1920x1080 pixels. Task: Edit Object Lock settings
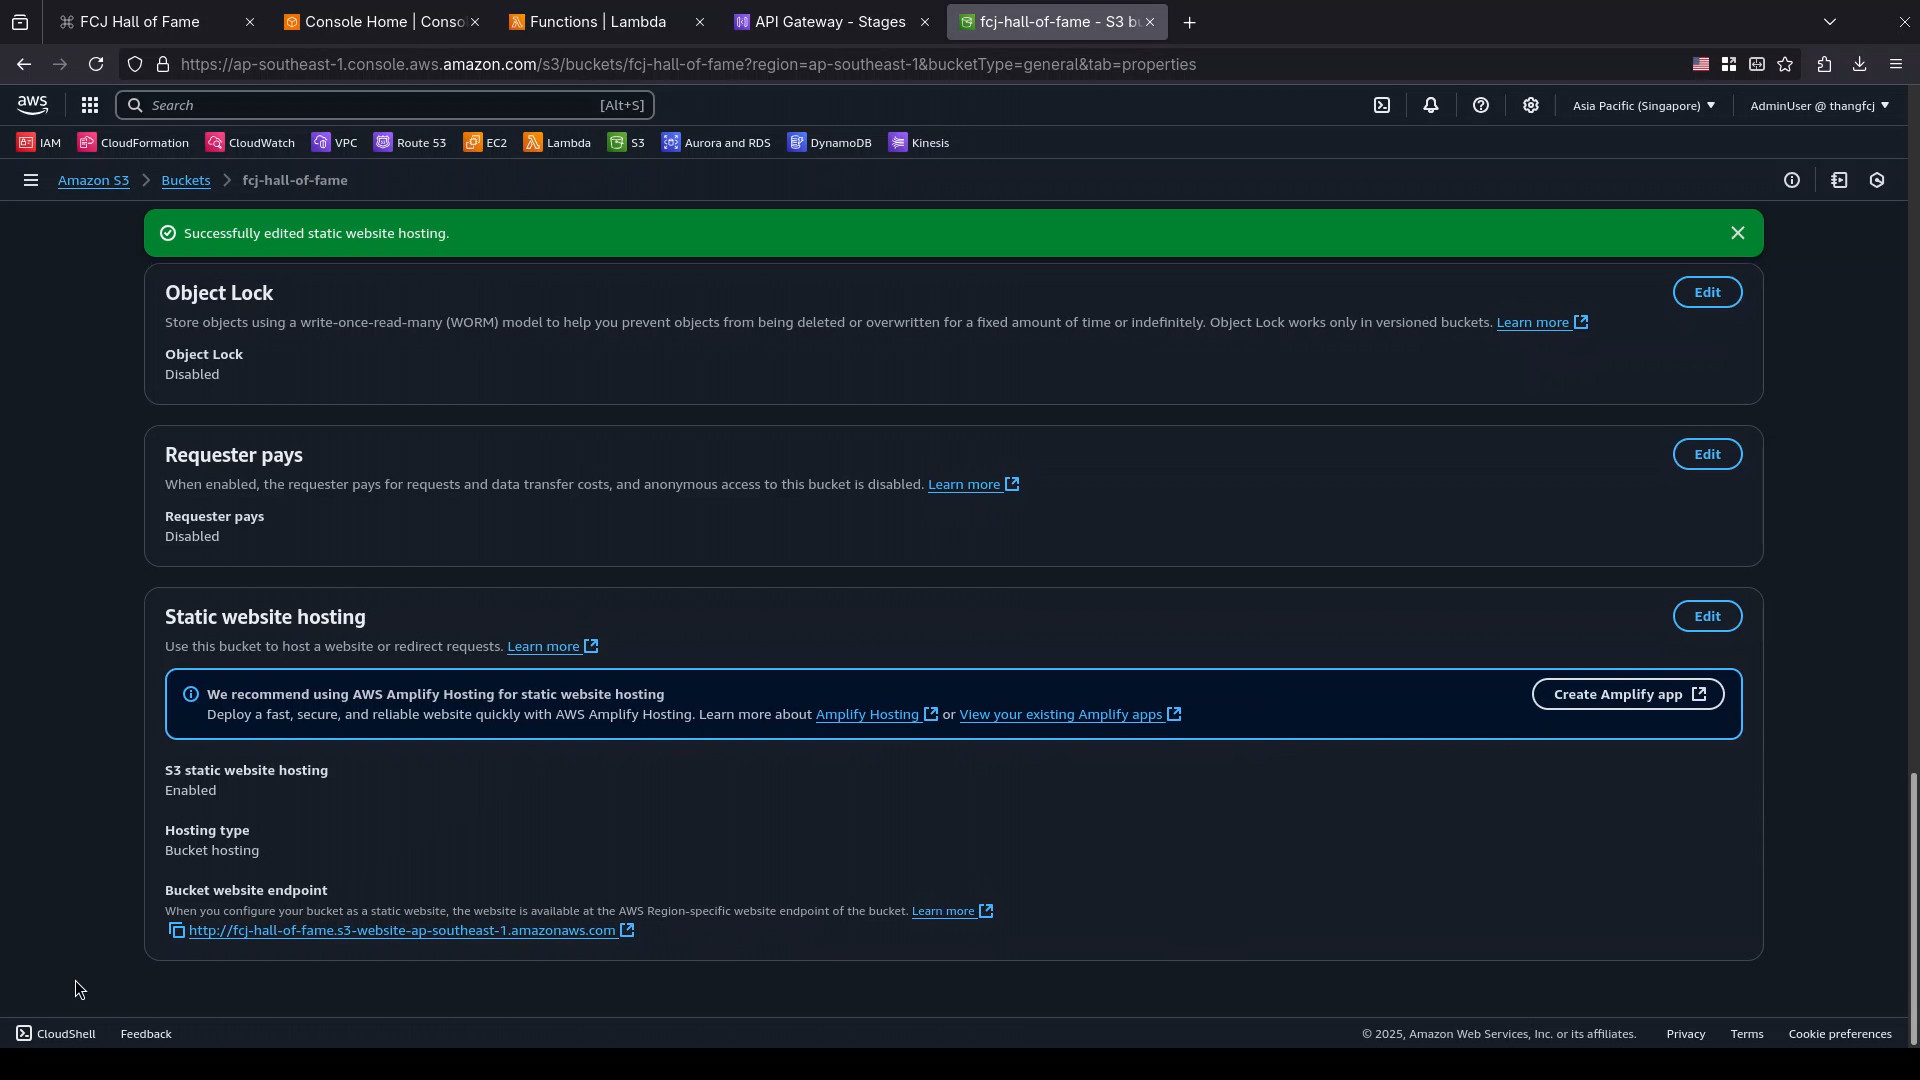click(x=1708, y=293)
